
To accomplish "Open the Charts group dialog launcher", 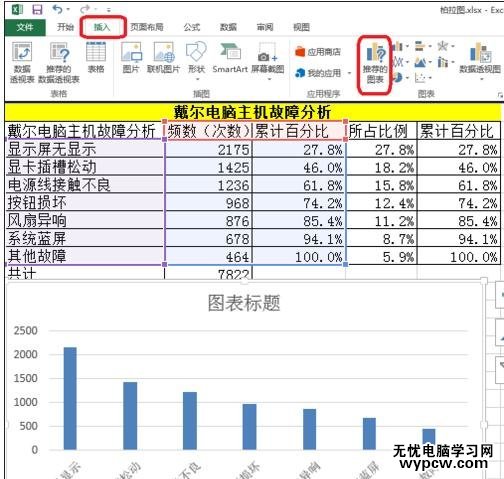I will (500, 95).
